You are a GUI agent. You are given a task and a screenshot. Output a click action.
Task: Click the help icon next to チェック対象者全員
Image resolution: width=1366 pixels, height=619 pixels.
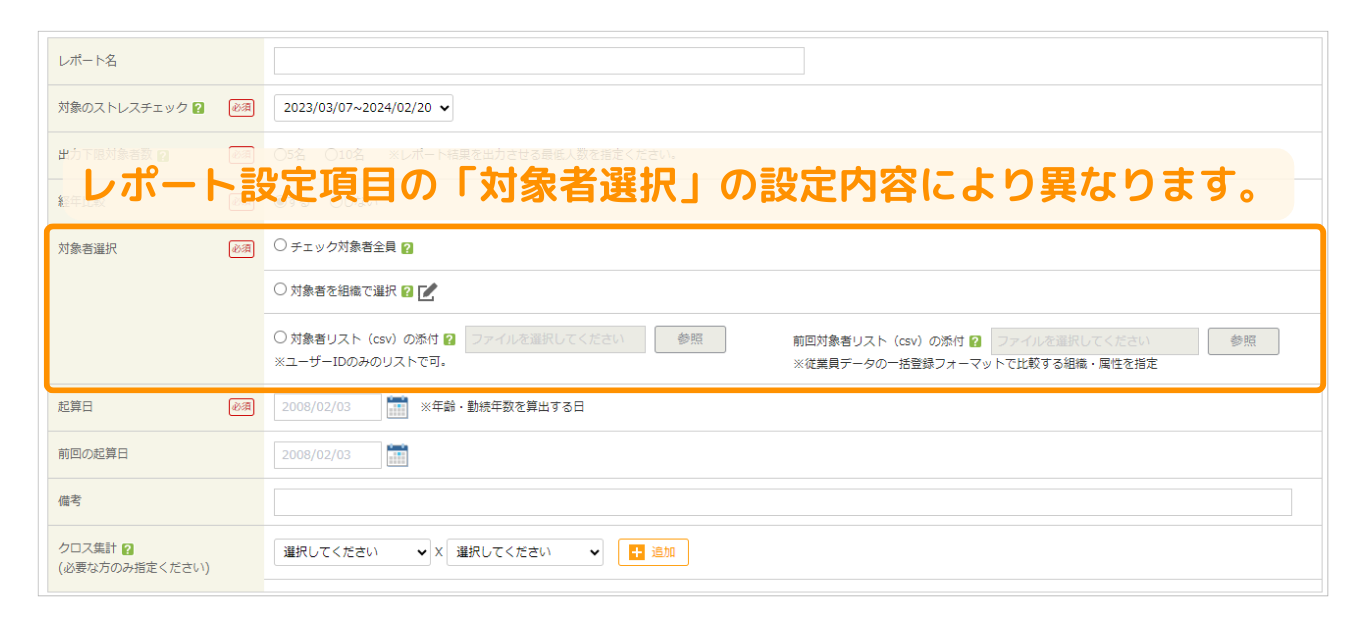point(408,246)
